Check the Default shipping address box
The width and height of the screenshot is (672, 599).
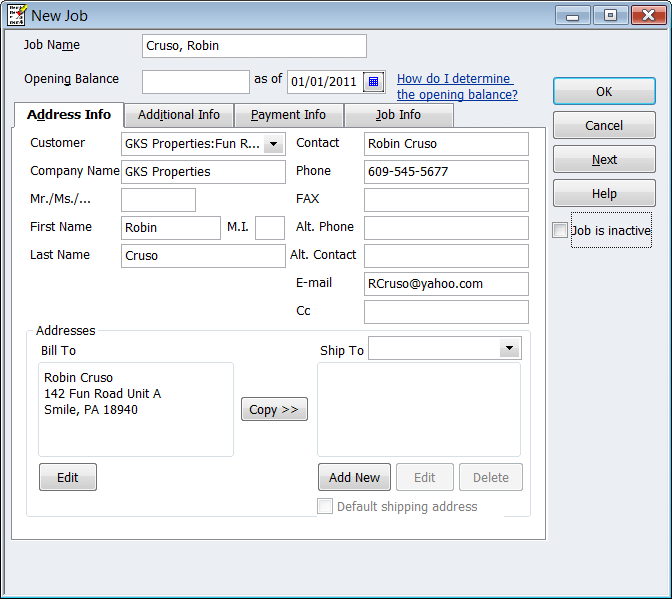325,507
